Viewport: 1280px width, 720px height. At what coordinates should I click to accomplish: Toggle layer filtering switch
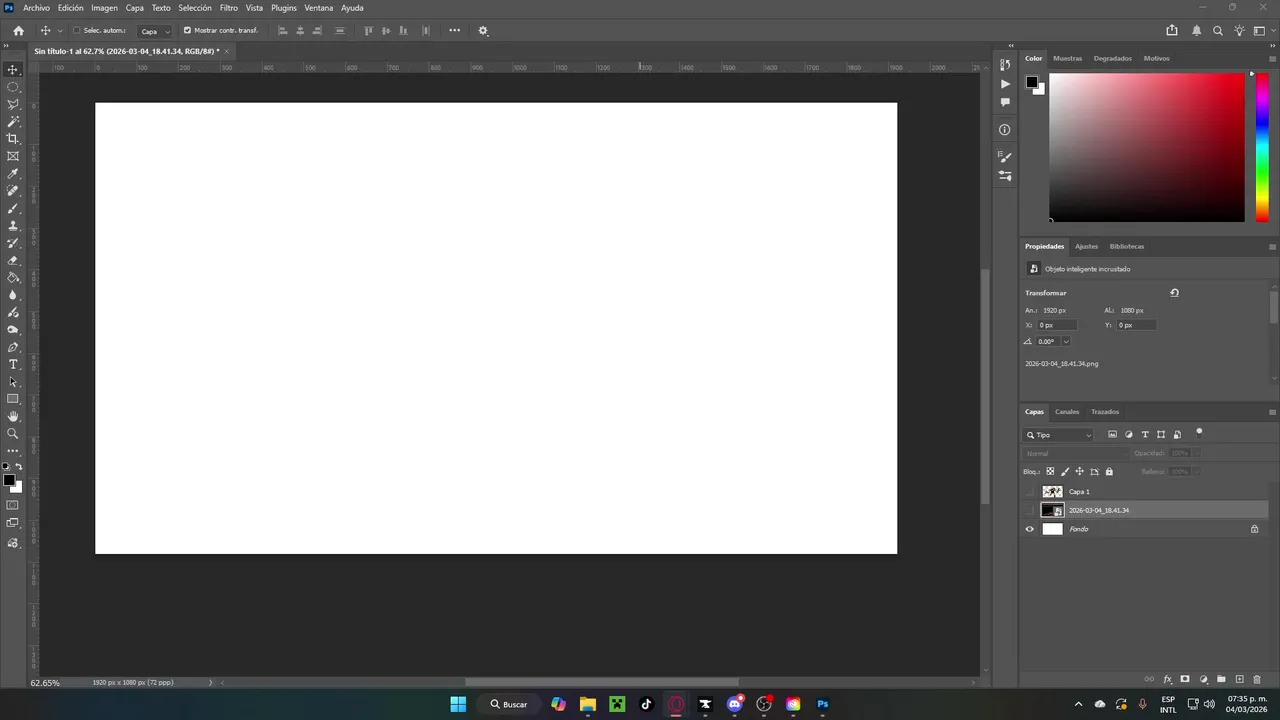pyautogui.click(x=1199, y=433)
